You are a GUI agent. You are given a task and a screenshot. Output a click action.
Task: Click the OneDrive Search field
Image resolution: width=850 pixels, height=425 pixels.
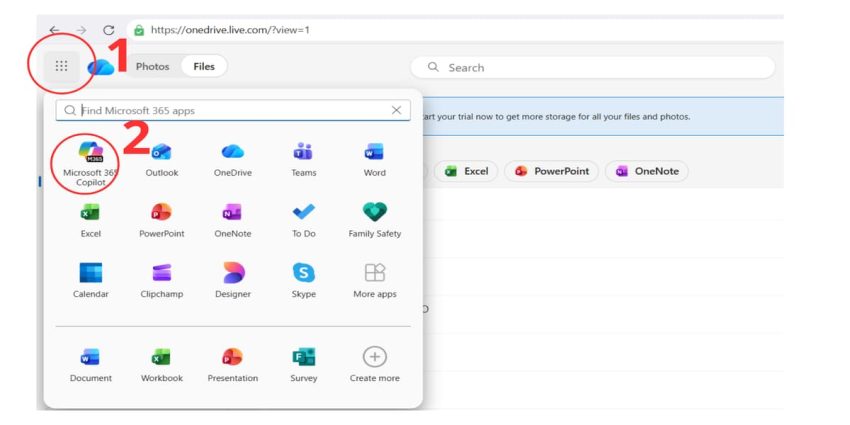(593, 67)
